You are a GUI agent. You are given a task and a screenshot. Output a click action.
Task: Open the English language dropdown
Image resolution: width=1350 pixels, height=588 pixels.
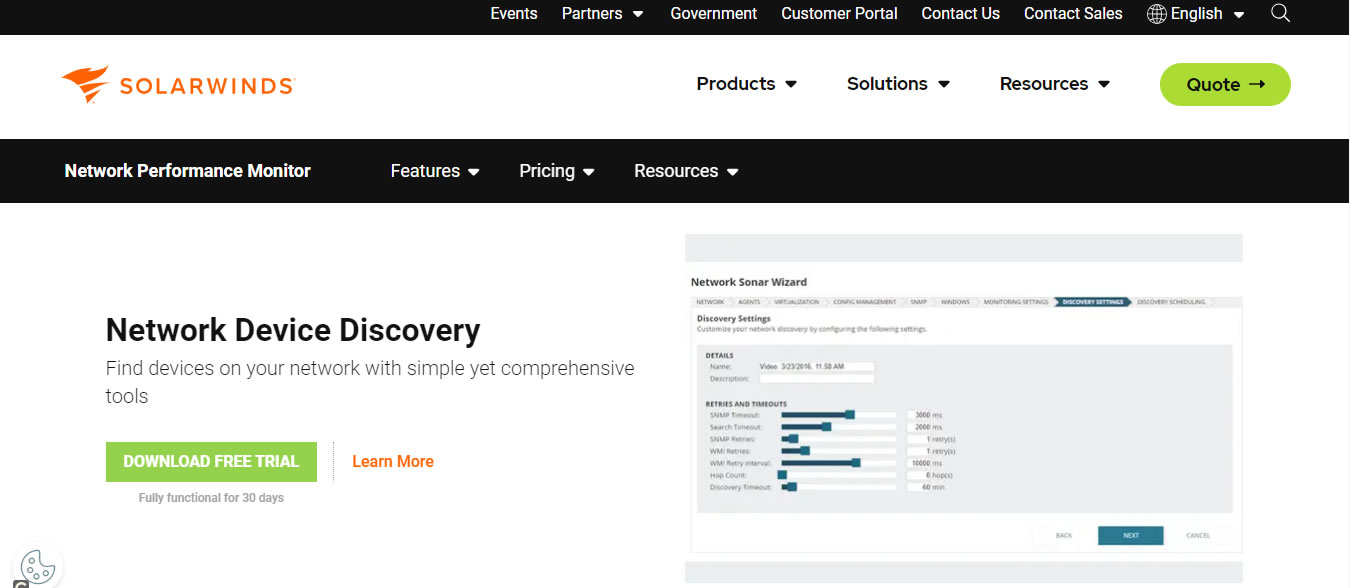pos(1196,13)
